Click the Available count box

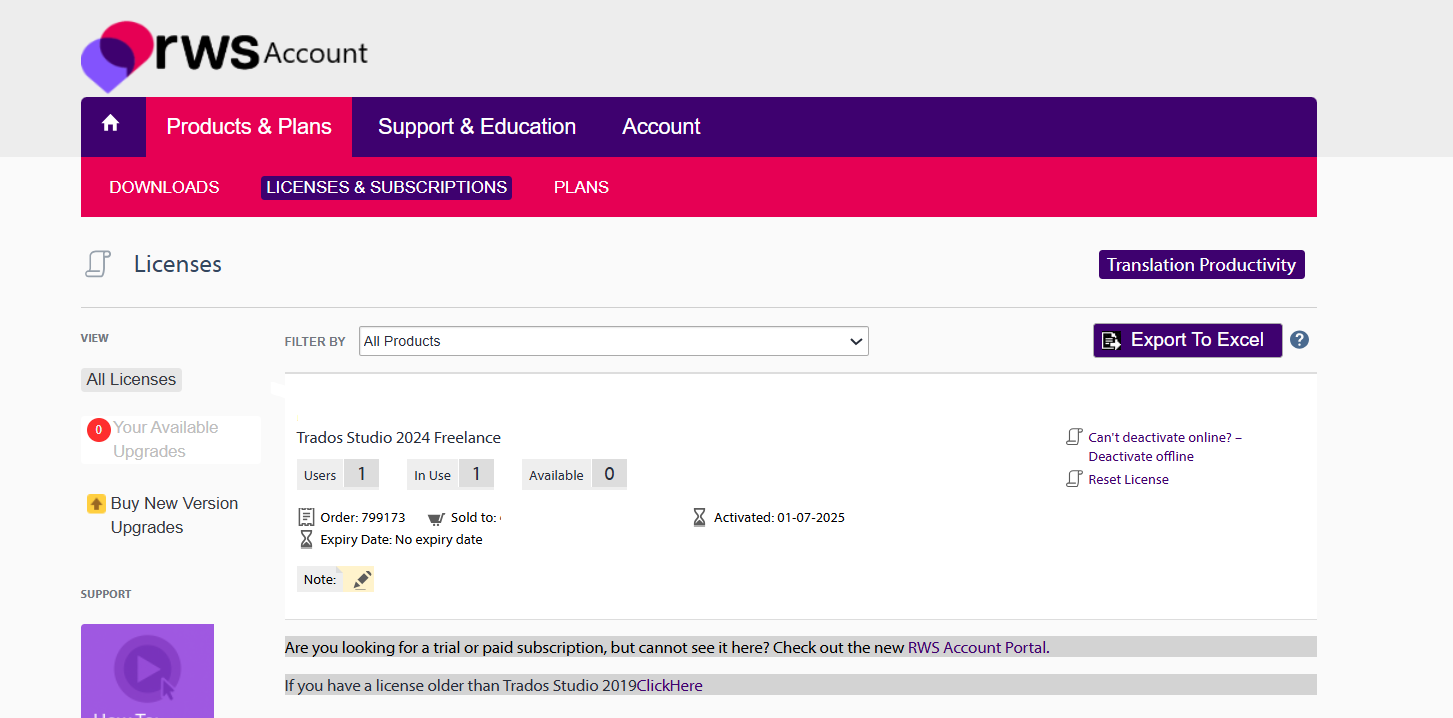574,474
